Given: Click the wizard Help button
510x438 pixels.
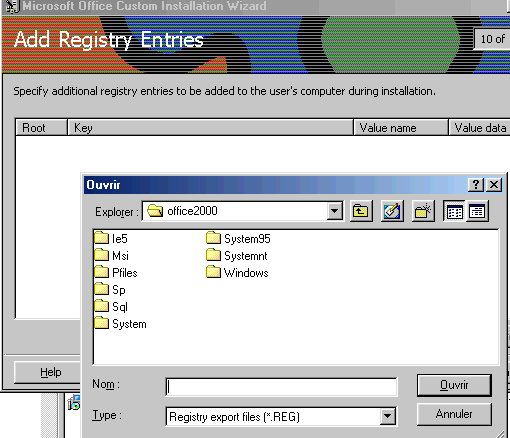Looking at the screenshot, I should (47, 372).
